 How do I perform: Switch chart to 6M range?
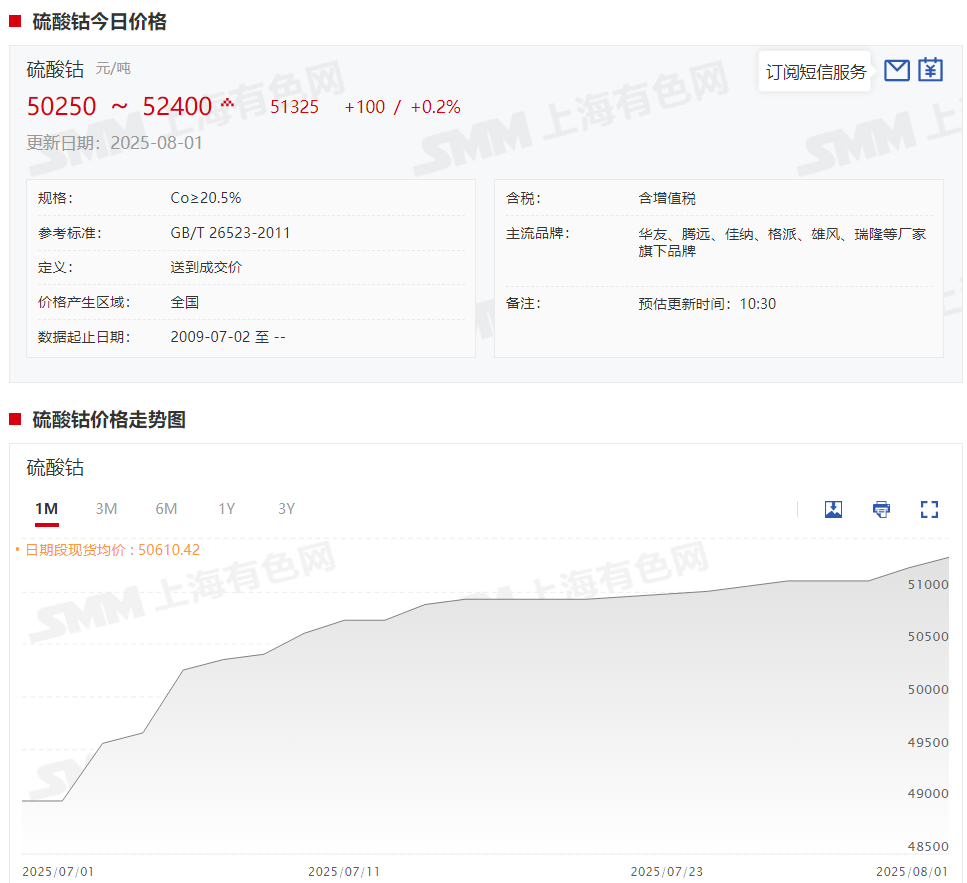pos(166,509)
